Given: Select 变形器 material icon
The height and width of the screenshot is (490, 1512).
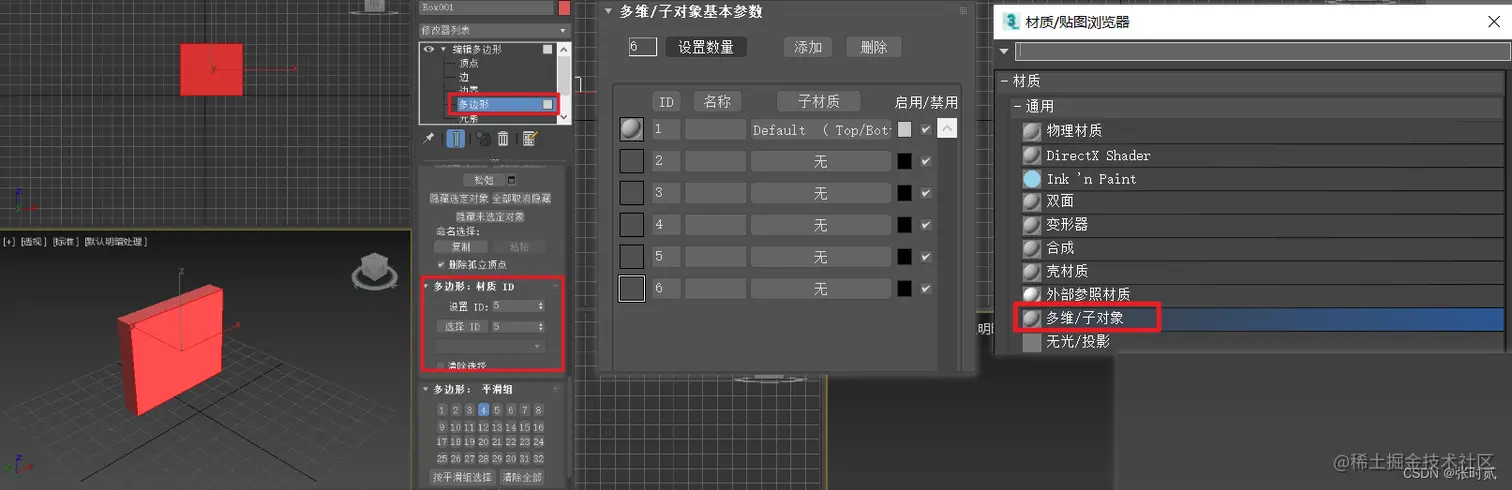Looking at the screenshot, I should 1032,225.
